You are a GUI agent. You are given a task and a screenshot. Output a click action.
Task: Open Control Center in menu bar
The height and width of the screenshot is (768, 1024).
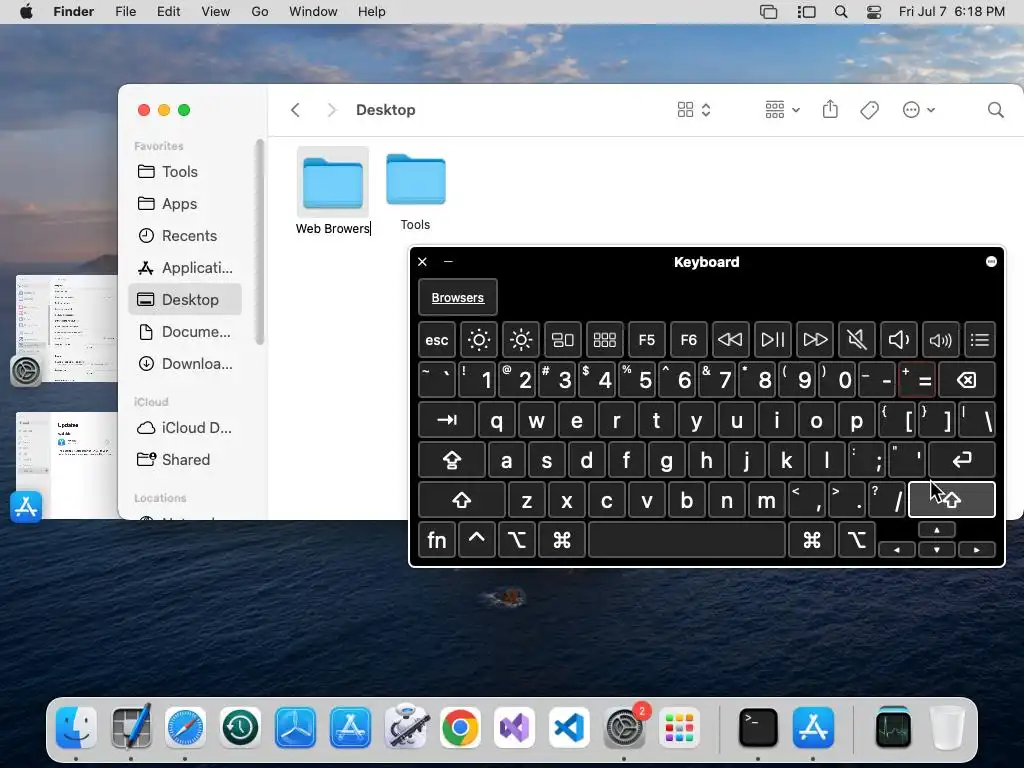pyautogui.click(x=873, y=12)
